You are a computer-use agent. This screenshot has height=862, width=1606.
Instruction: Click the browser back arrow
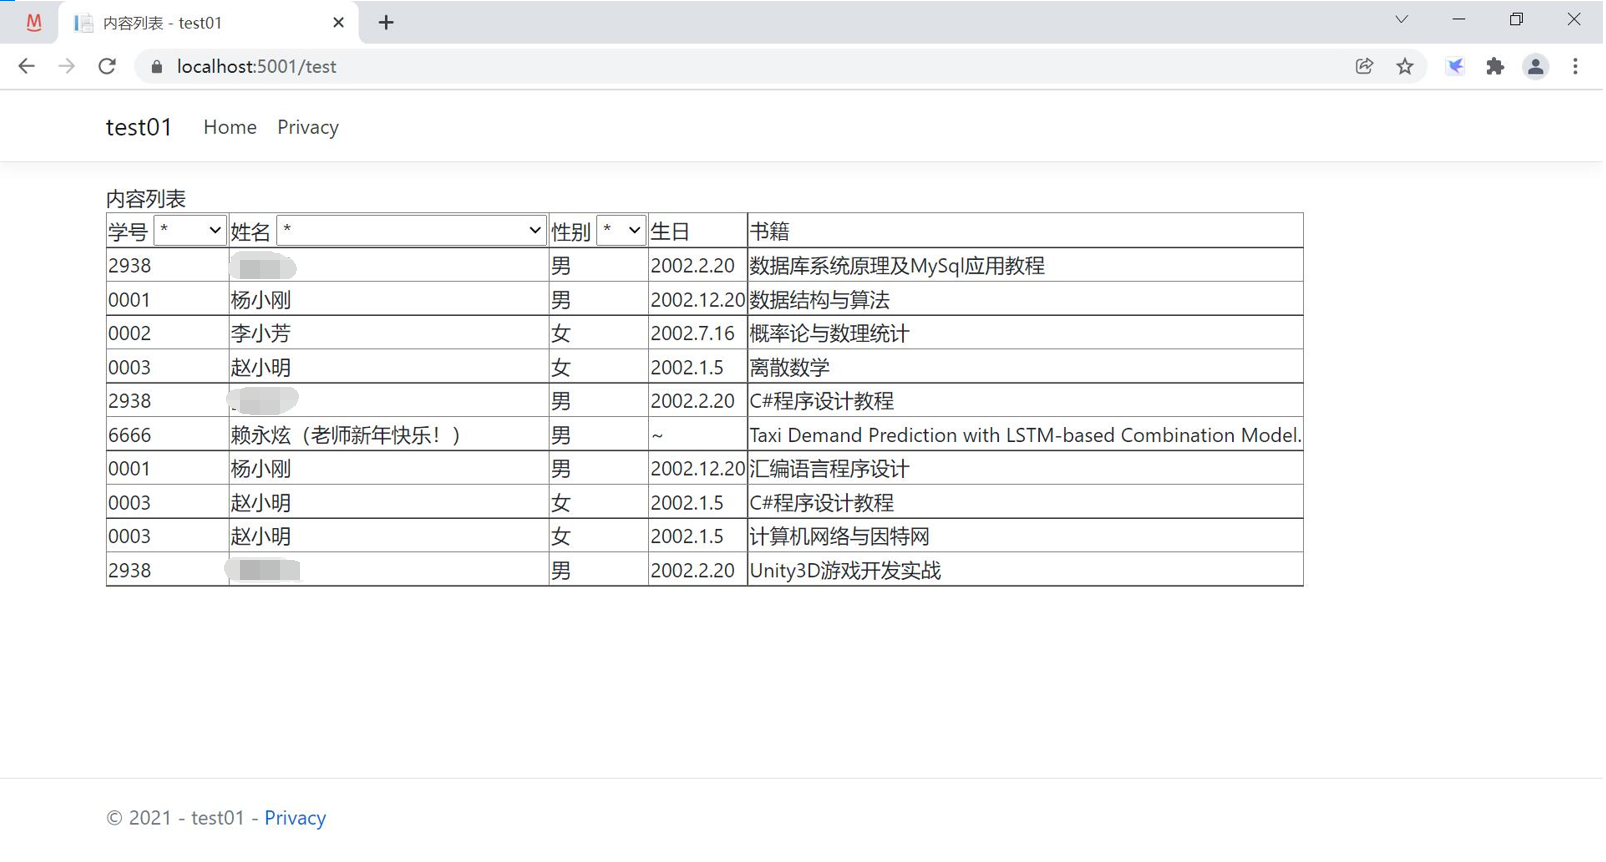pyautogui.click(x=26, y=66)
